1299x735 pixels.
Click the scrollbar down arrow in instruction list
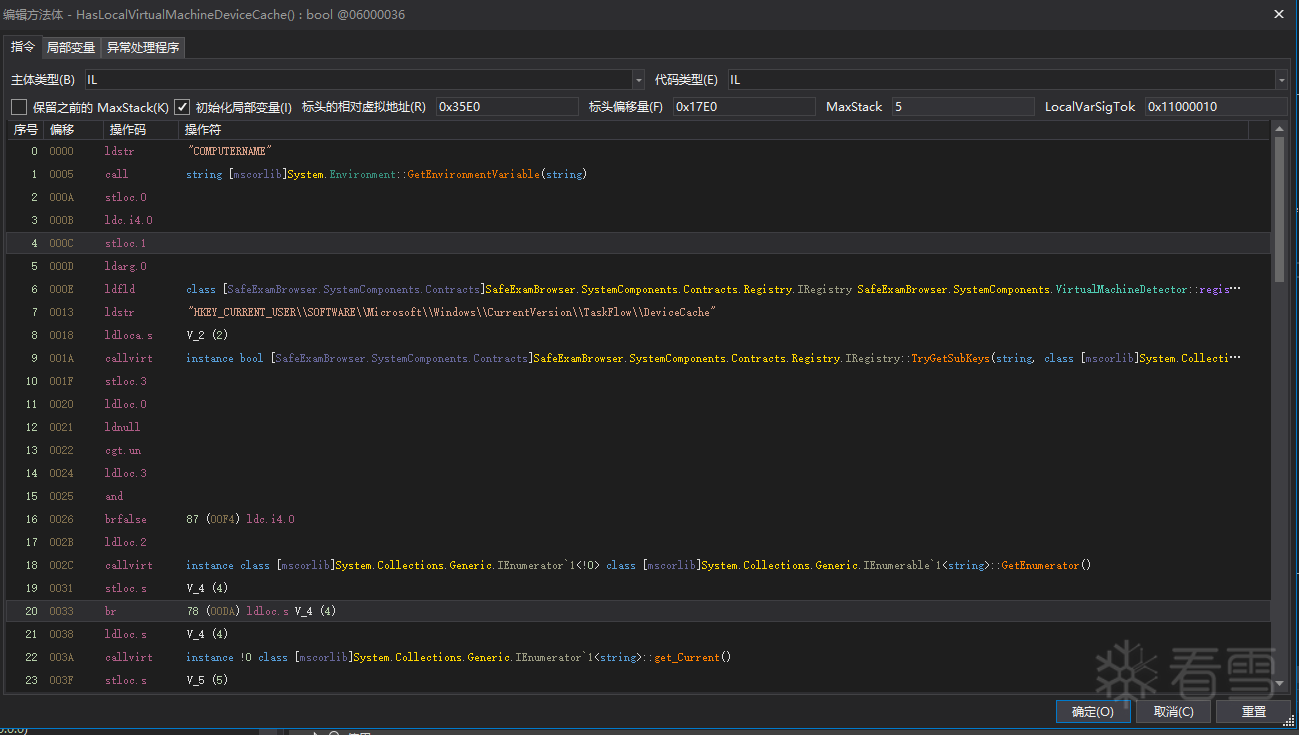[1279, 683]
